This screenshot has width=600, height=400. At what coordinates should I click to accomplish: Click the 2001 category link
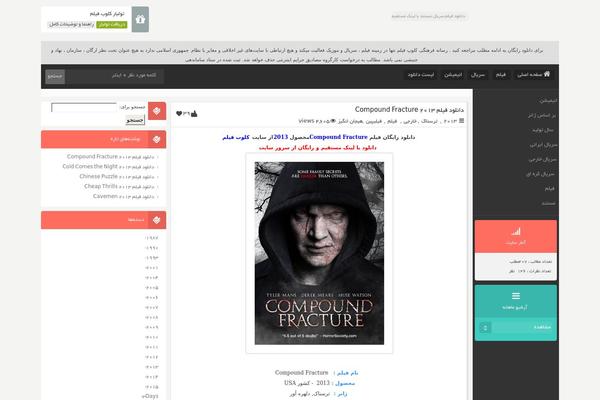pos(152,268)
